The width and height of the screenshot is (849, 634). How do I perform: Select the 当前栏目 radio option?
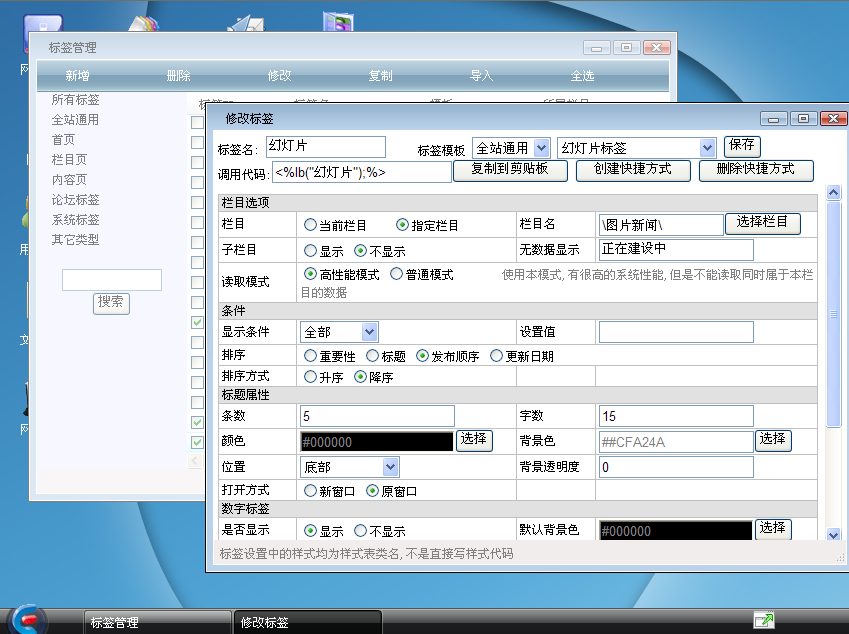311,225
